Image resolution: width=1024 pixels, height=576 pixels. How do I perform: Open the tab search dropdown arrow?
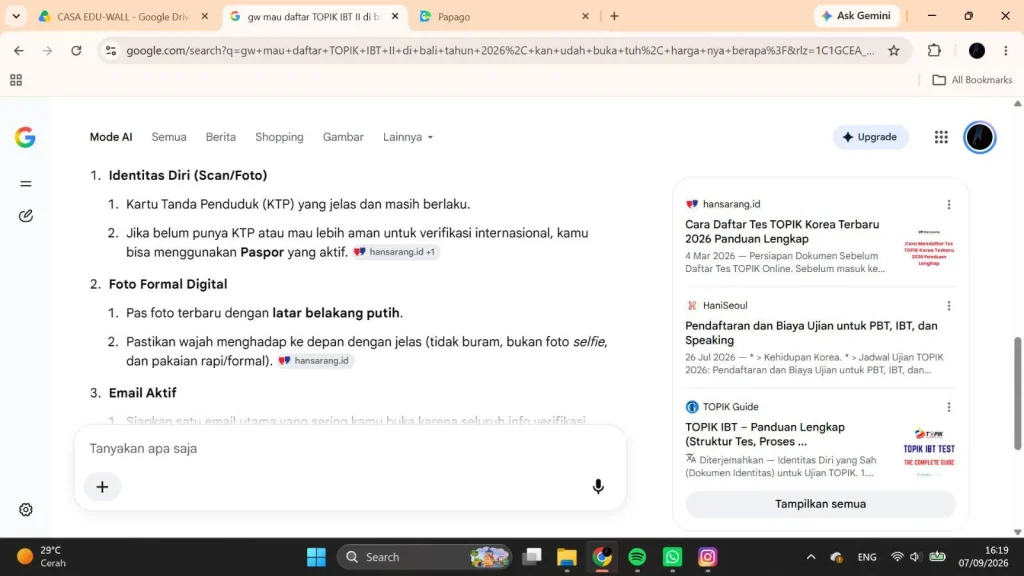tap(16, 16)
